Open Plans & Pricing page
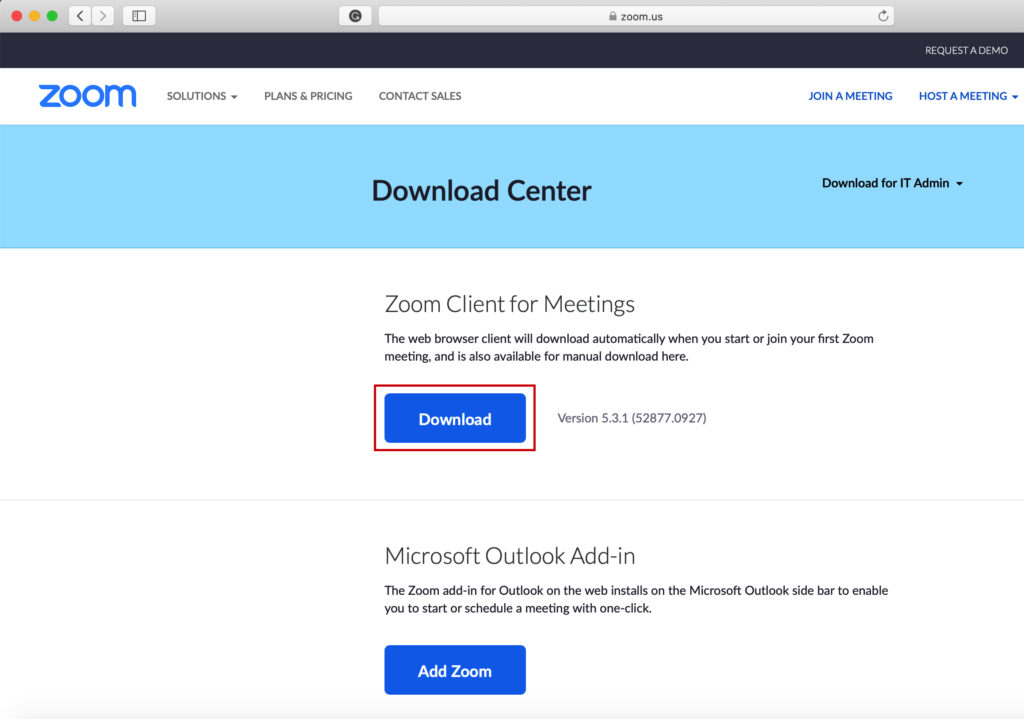Viewport: 1024px width, 719px height. pyautogui.click(x=308, y=96)
